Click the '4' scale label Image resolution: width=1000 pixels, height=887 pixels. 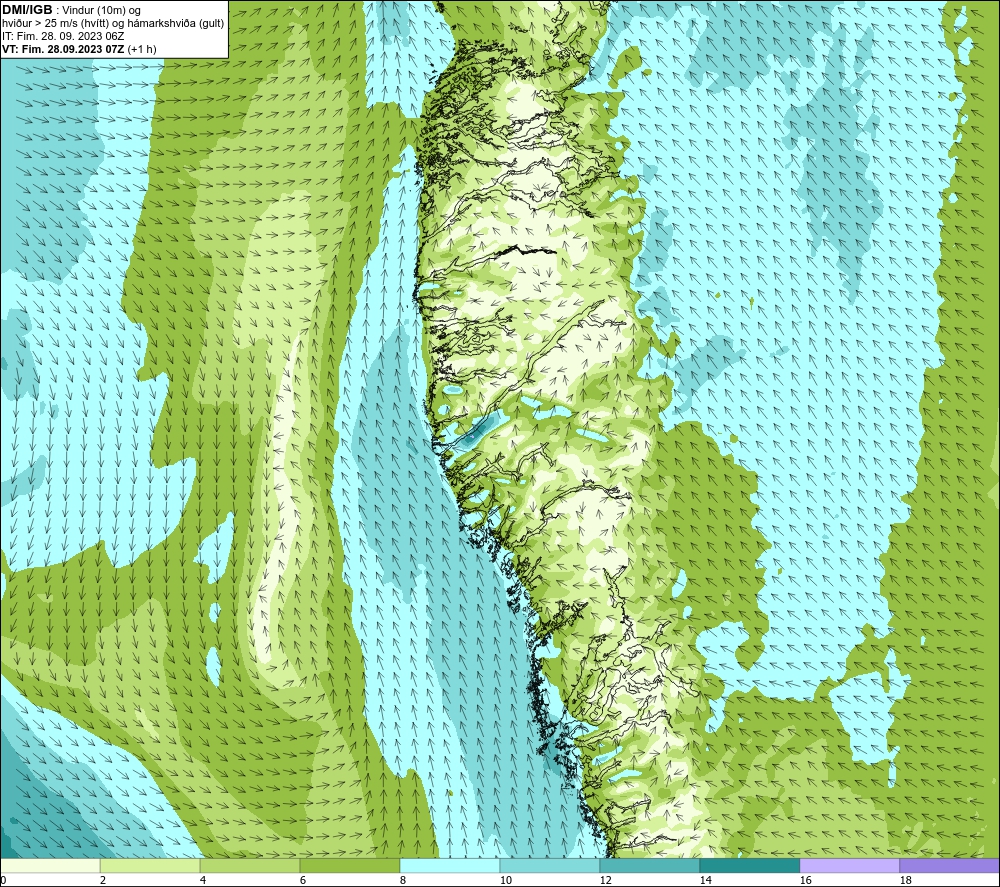tap(203, 880)
